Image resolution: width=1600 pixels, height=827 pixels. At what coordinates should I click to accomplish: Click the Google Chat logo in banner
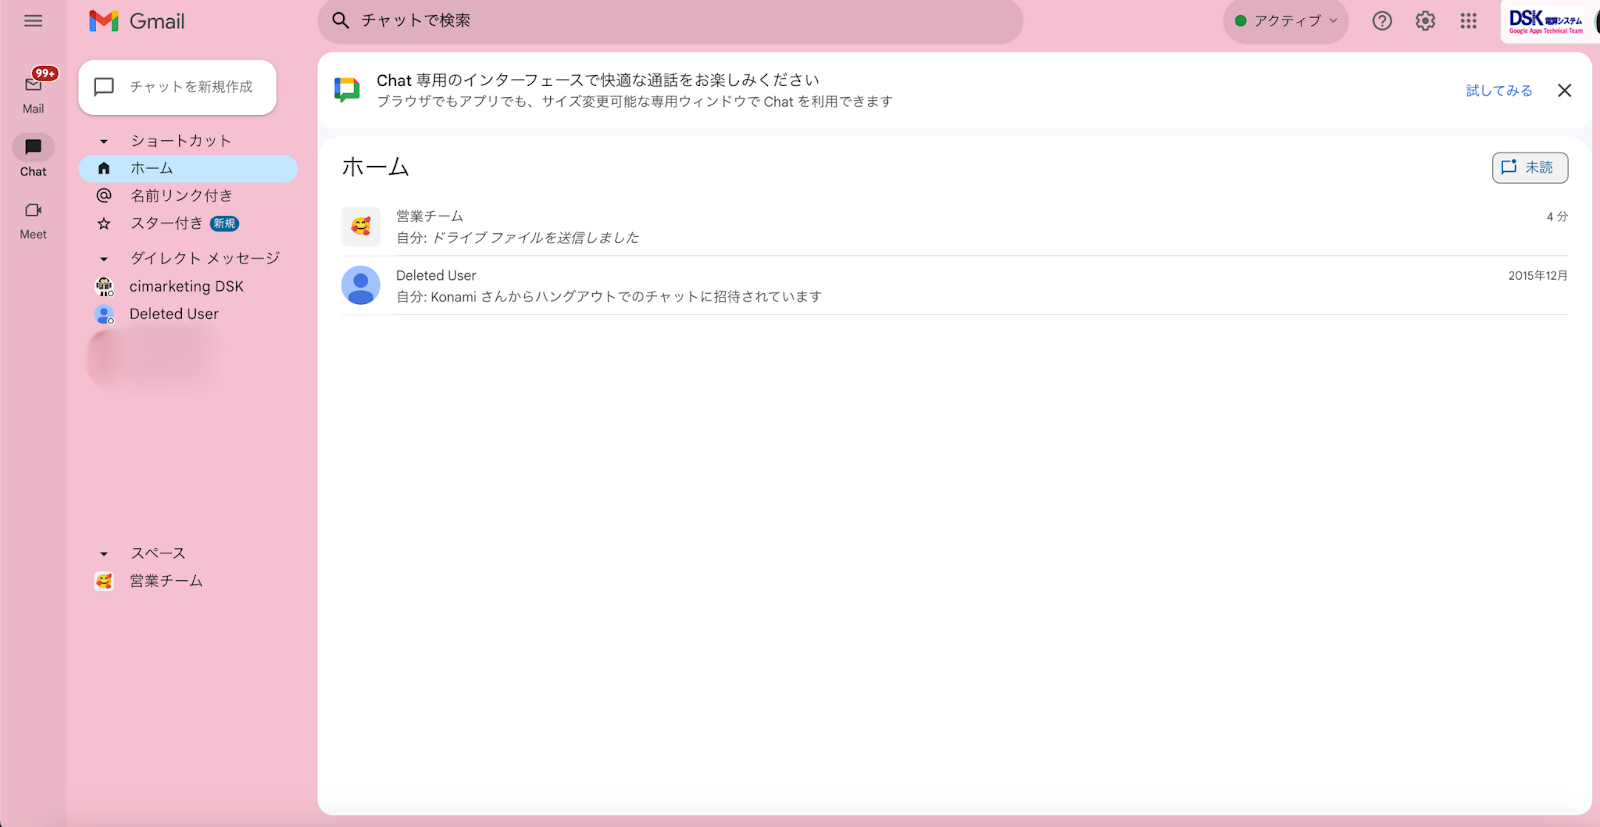click(x=347, y=90)
